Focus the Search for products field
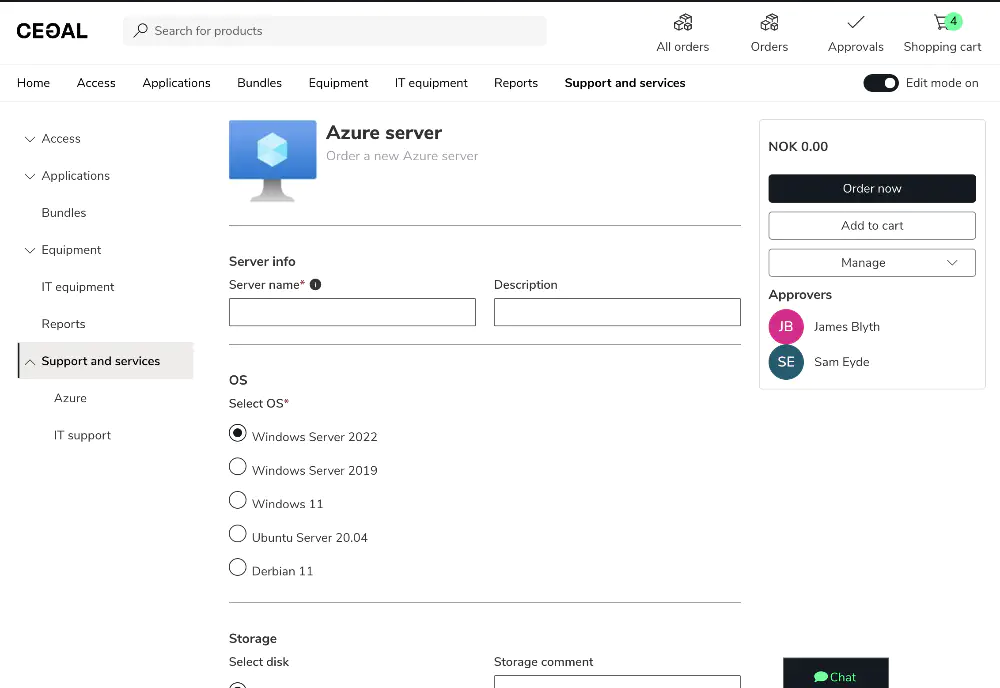 pos(335,31)
